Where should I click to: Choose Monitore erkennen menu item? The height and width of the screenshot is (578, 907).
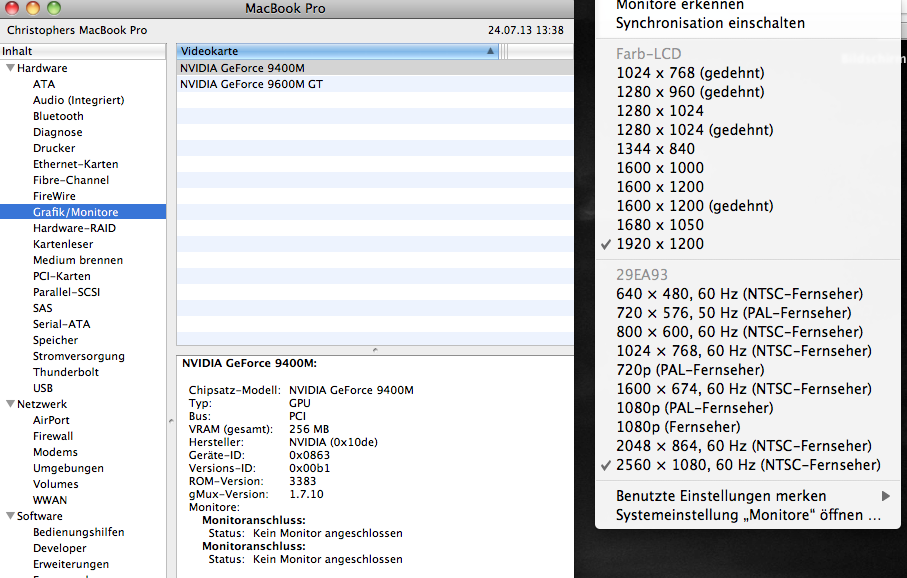point(680,5)
